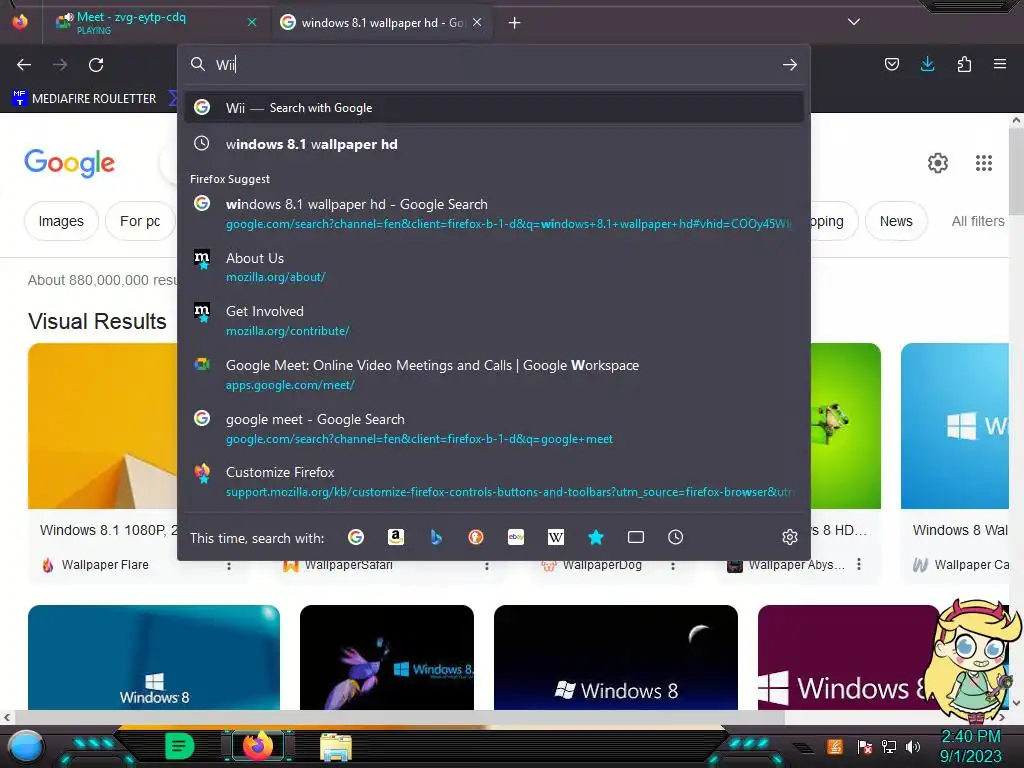
Task: Click the horizontal page scrollbar
Action: [398, 717]
